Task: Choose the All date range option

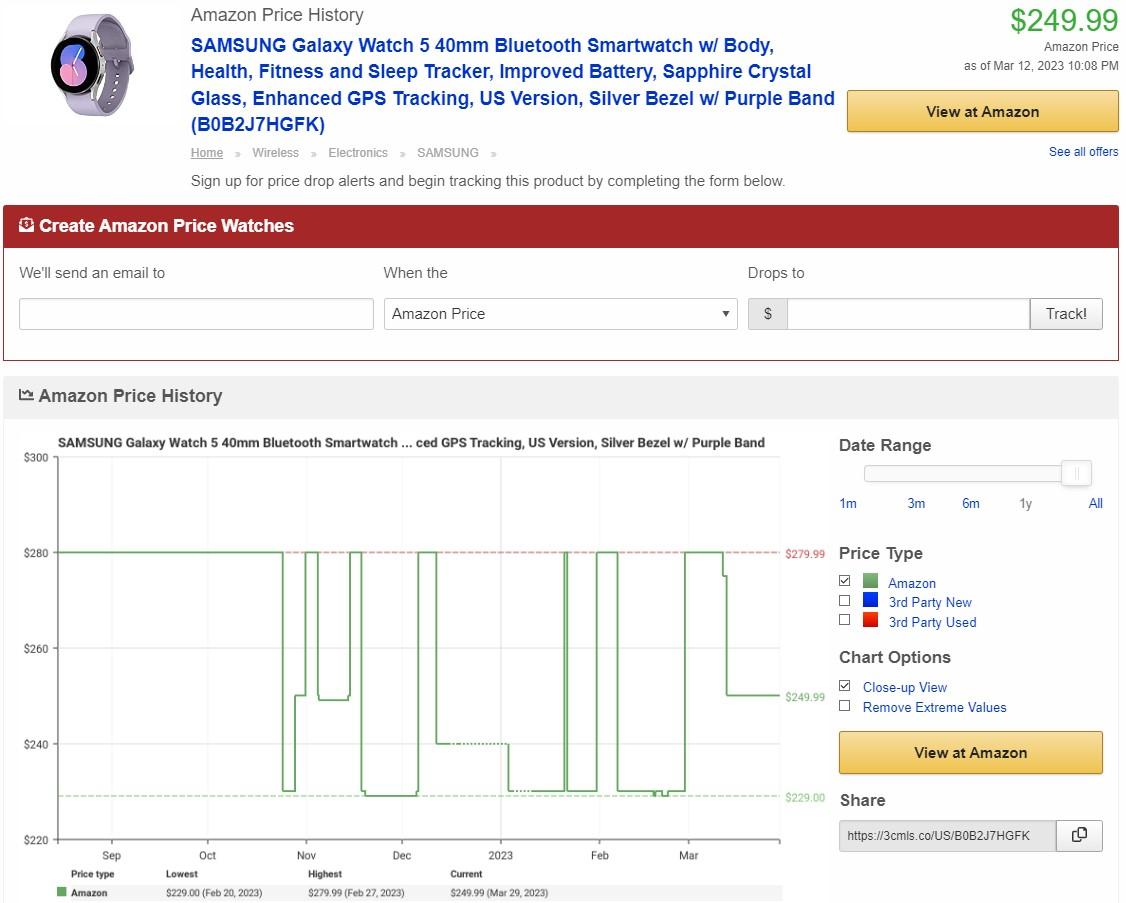Action: point(1095,504)
